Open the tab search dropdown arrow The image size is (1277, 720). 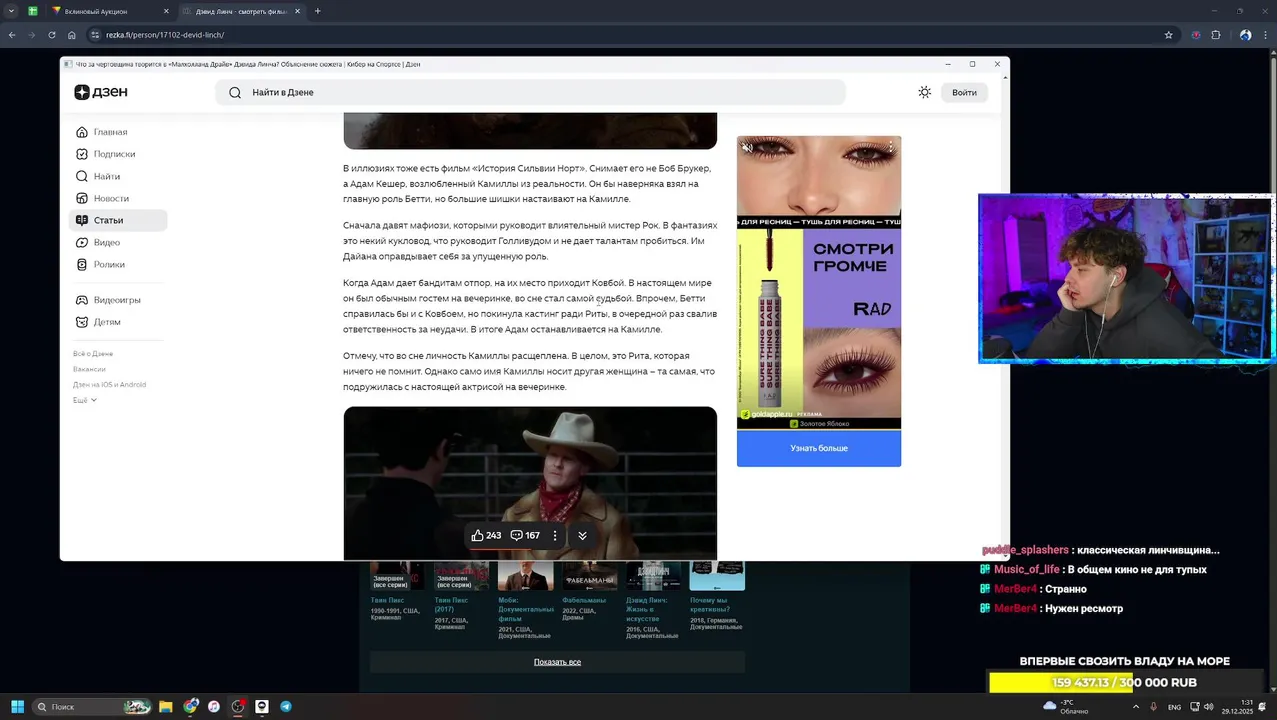[x=11, y=11]
